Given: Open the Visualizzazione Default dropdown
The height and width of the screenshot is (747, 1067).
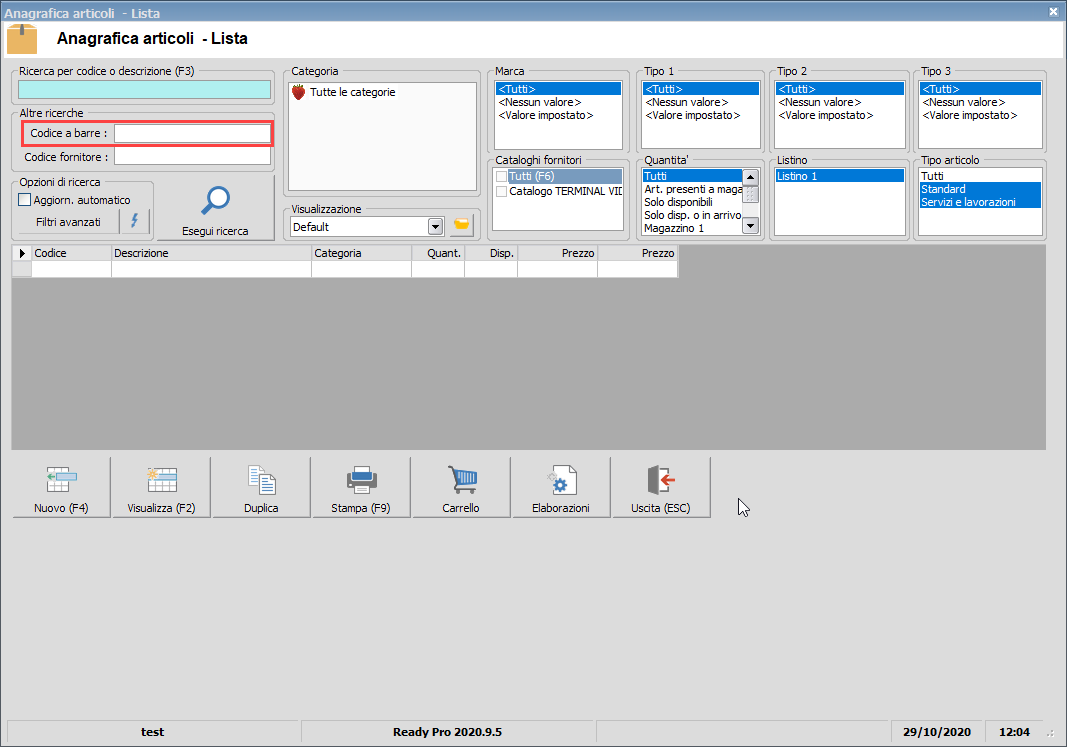Looking at the screenshot, I should point(436,227).
